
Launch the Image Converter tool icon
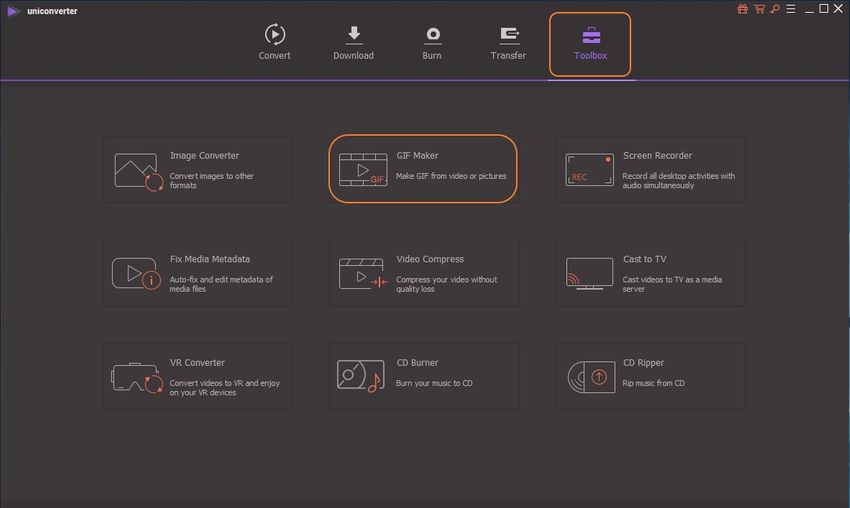click(138, 171)
